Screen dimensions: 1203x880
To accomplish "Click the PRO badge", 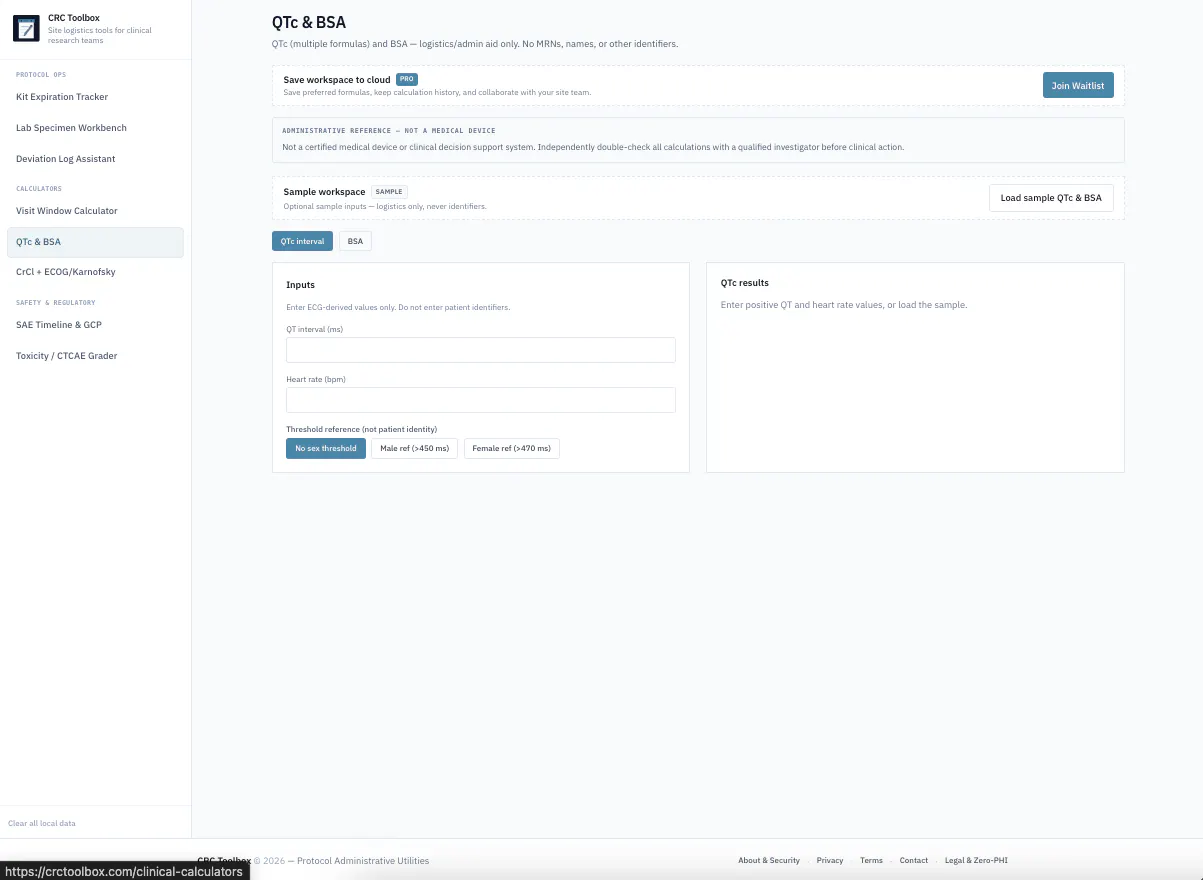I will click(407, 79).
